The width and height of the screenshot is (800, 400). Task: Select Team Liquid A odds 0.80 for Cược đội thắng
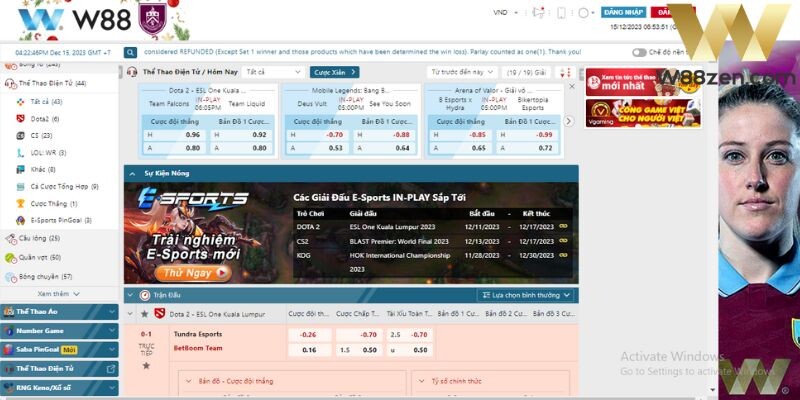(174, 148)
